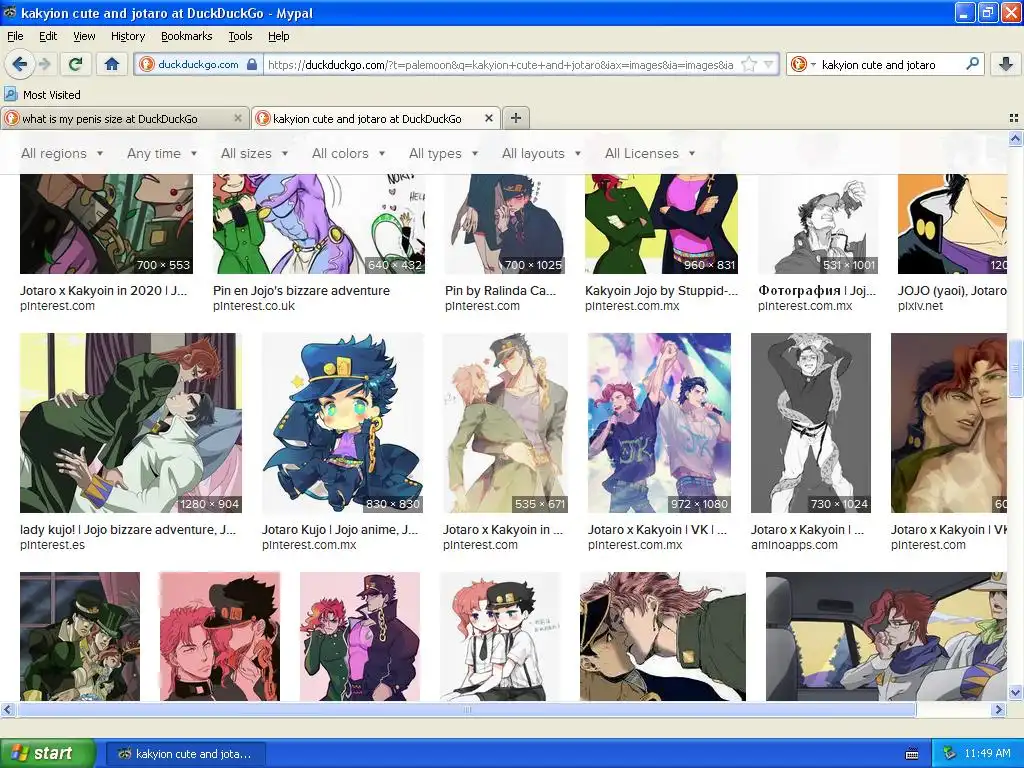Open the 535 × 671 thumbnail
The height and width of the screenshot is (768, 1024).
(505, 423)
